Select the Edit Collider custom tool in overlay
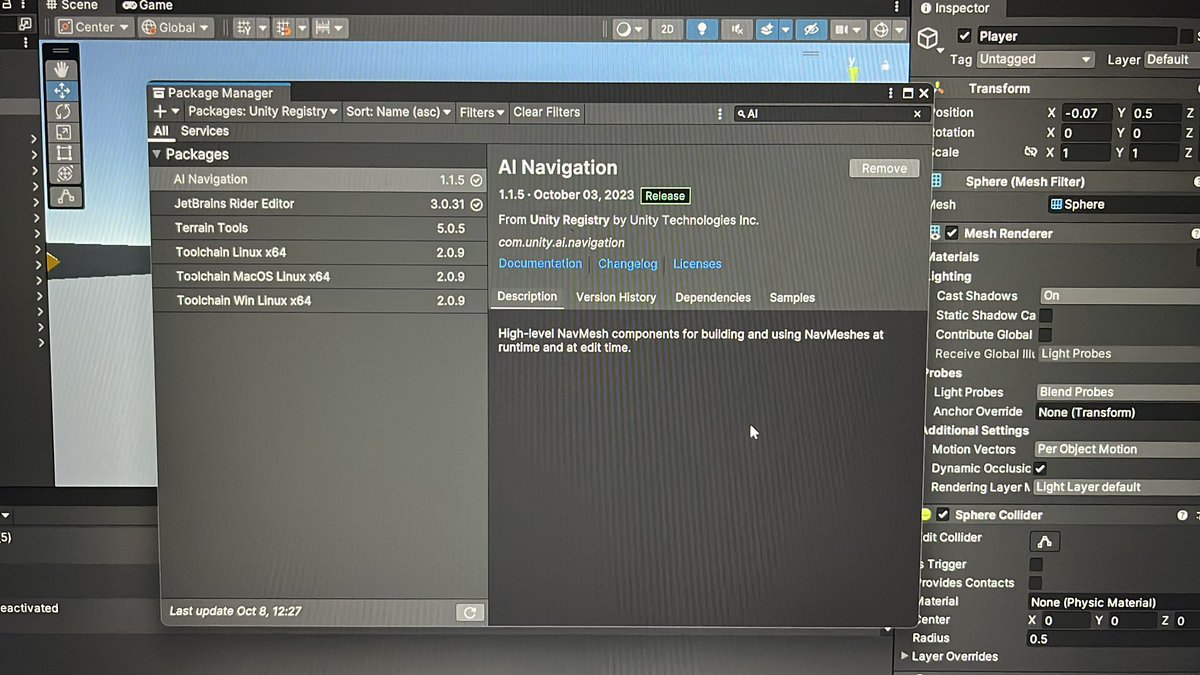This screenshot has width=1200, height=675. pyautogui.click(x=66, y=197)
